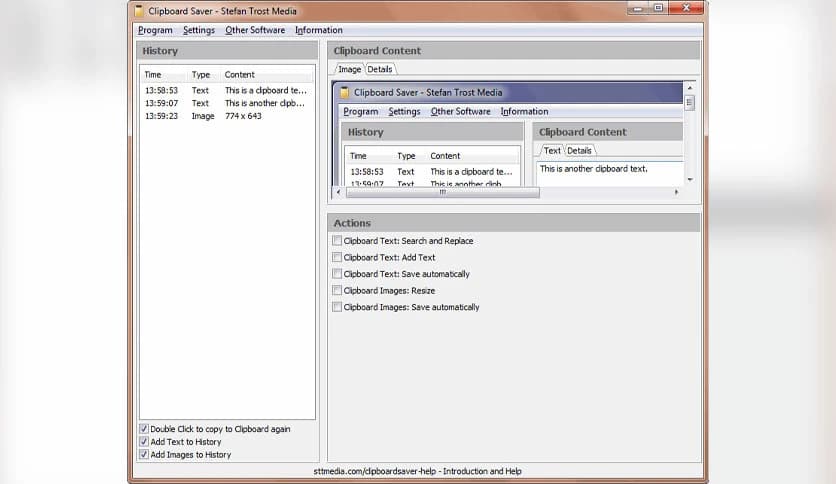
Task: Uncheck Add Images to History
Action: (x=144, y=454)
